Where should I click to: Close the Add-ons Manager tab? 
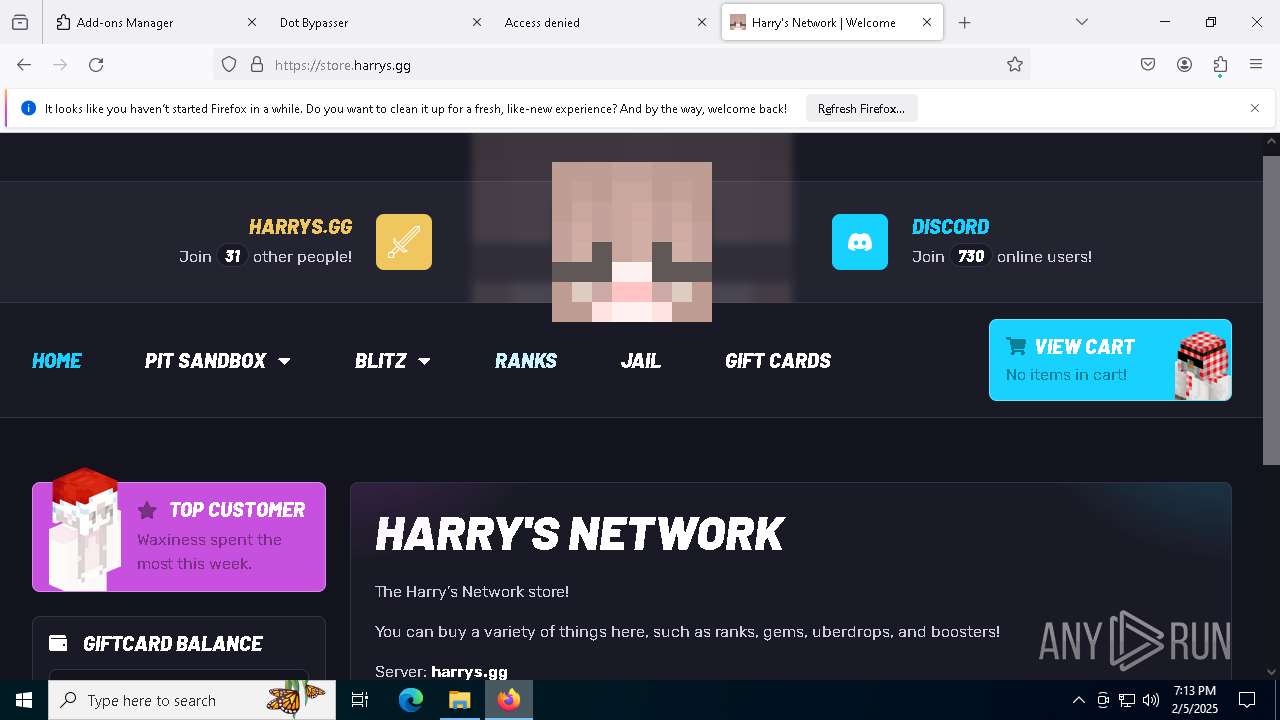click(252, 22)
